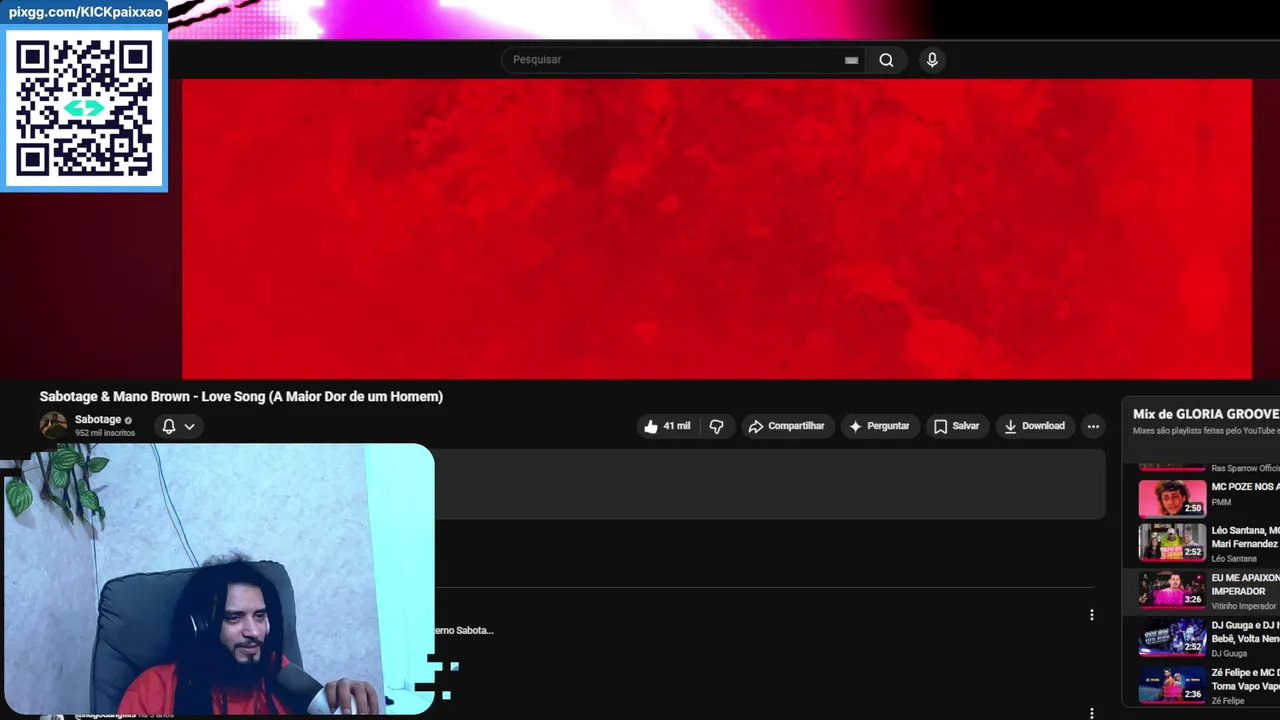Viewport: 1280px width, 720px height.
Task: Expand the video description box
Action: coord(770,484)
